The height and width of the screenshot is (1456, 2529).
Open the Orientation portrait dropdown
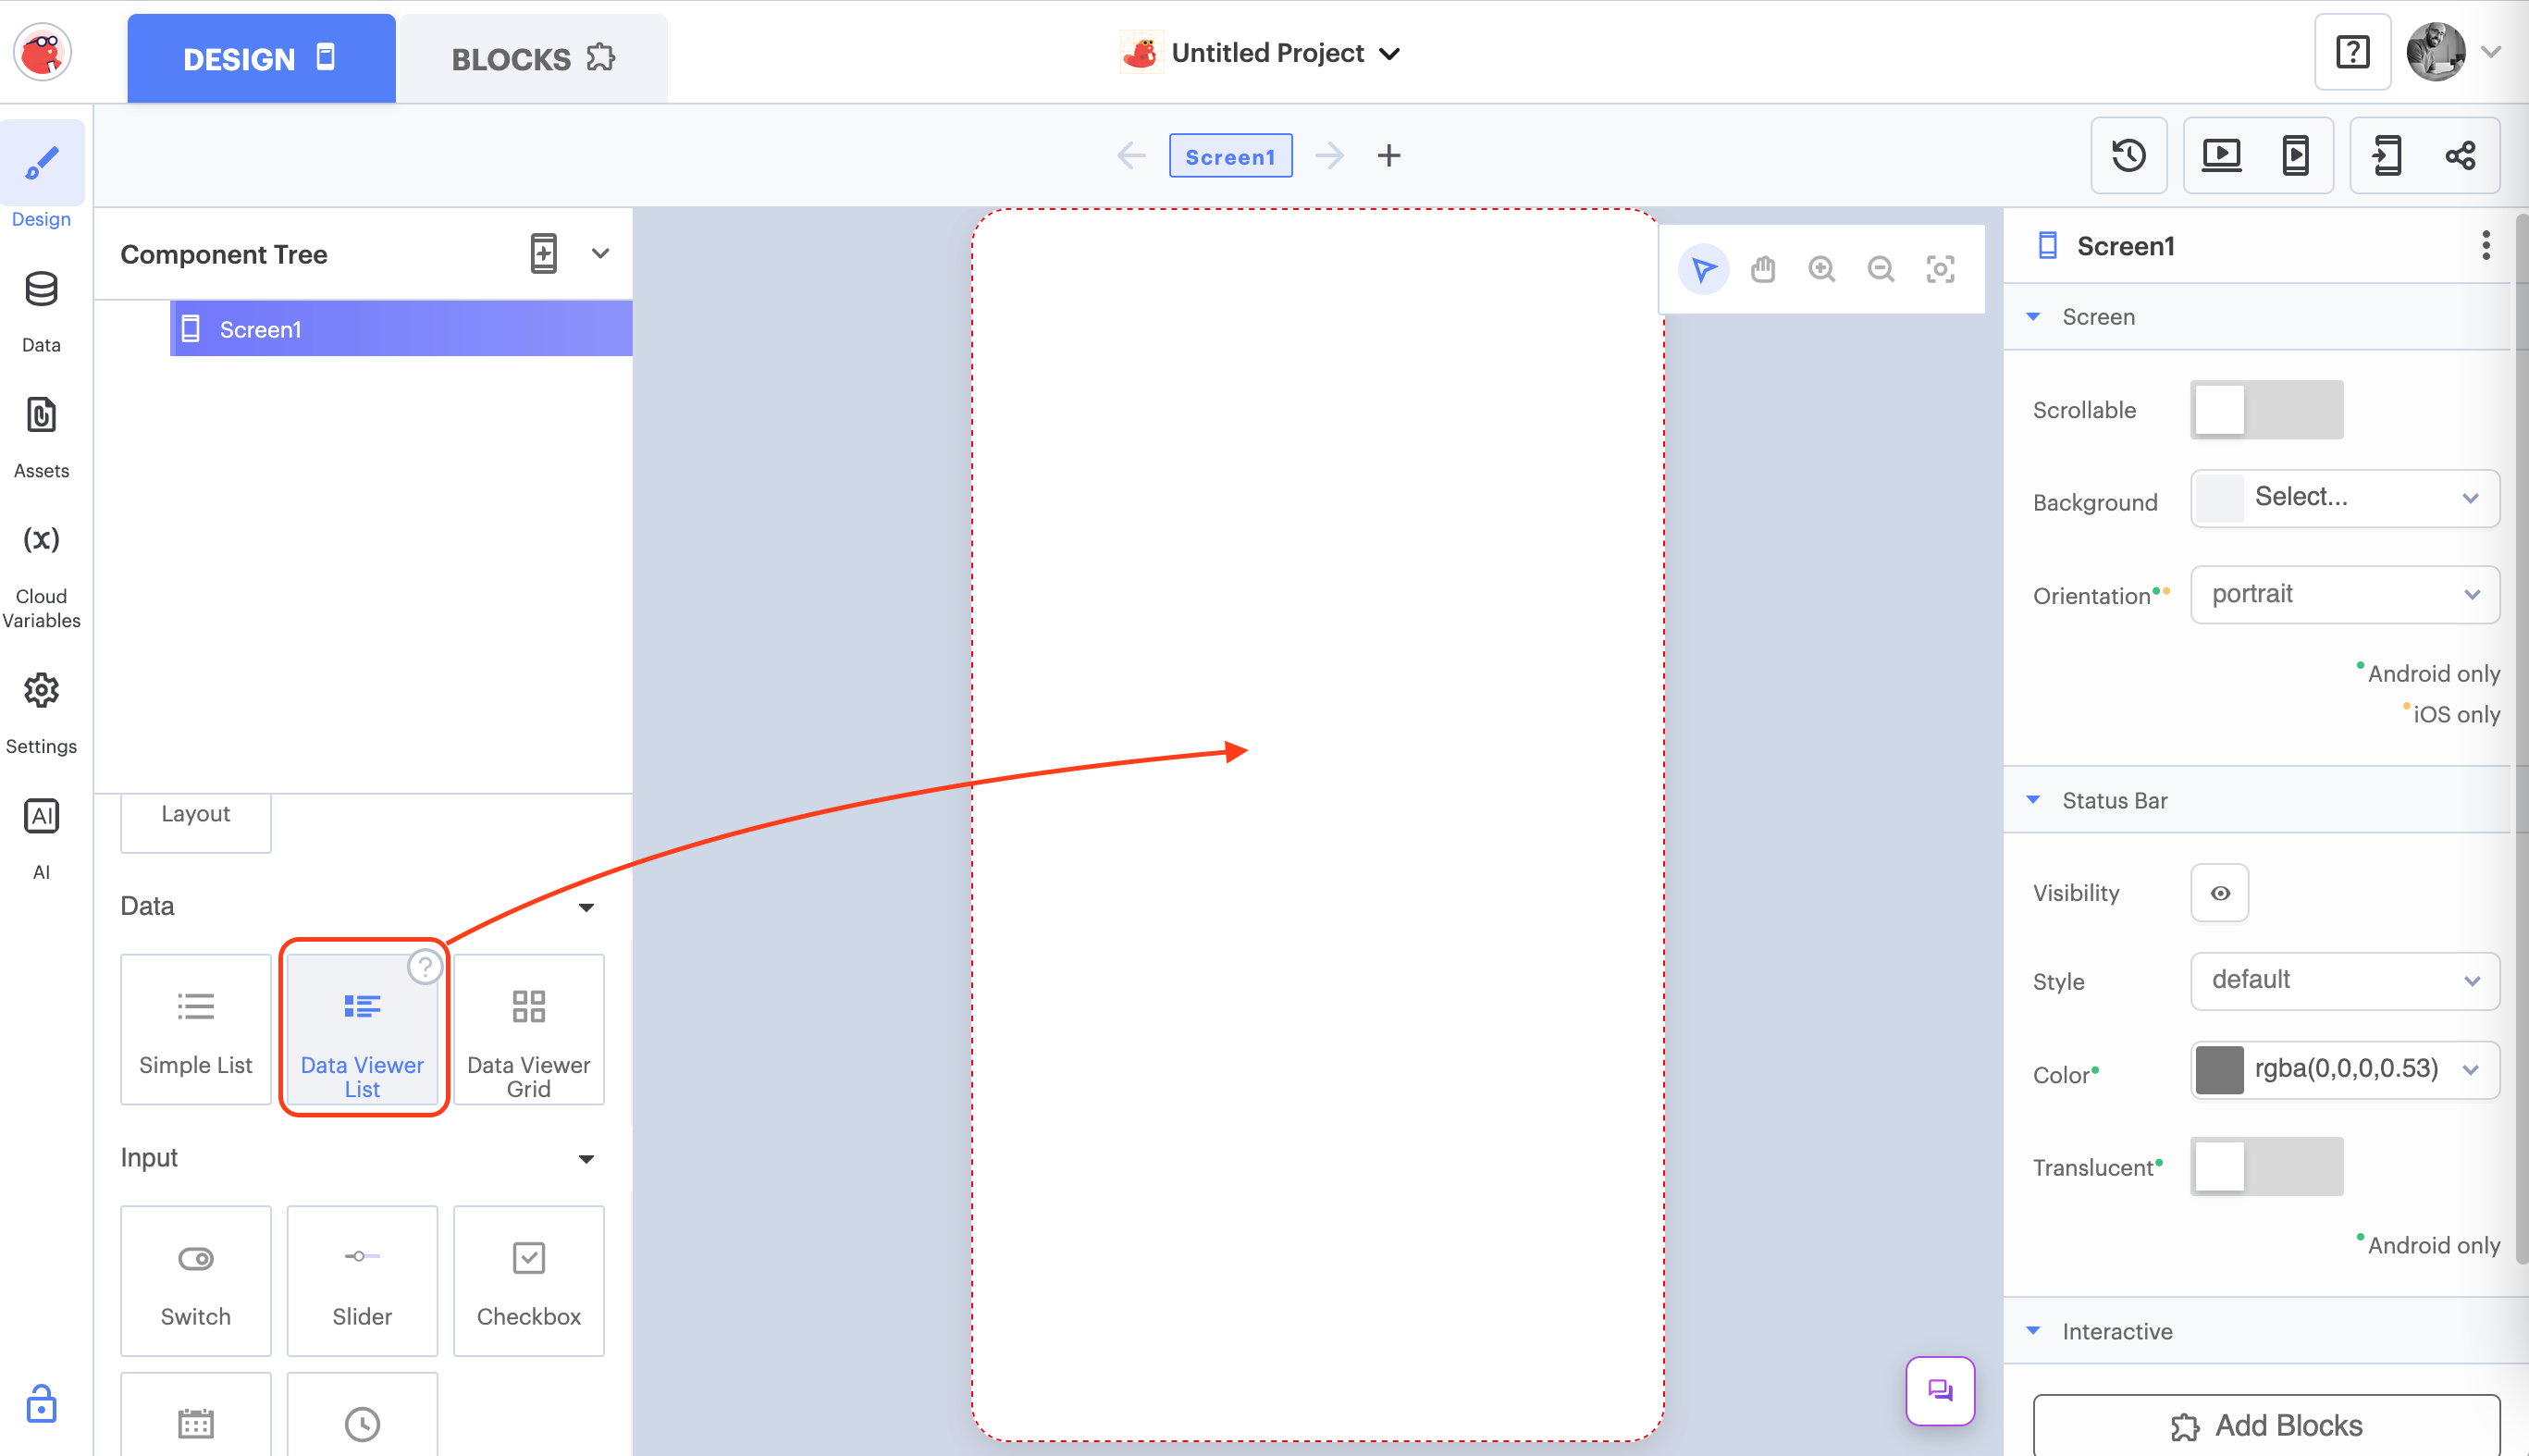tap(2343, 595)
